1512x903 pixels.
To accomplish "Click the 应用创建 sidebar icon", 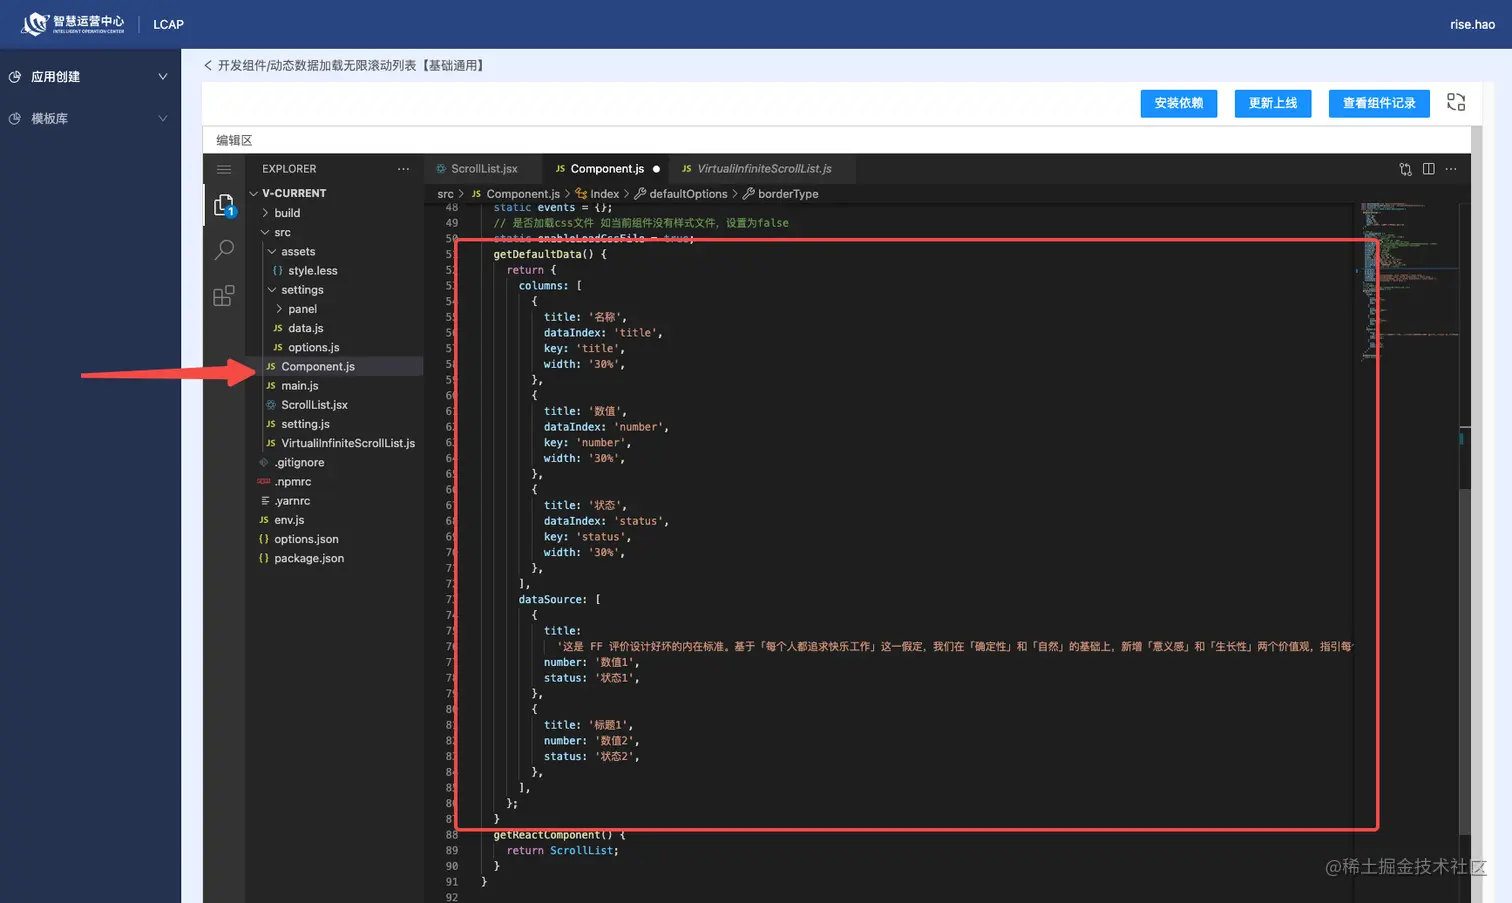I will 15,77.
